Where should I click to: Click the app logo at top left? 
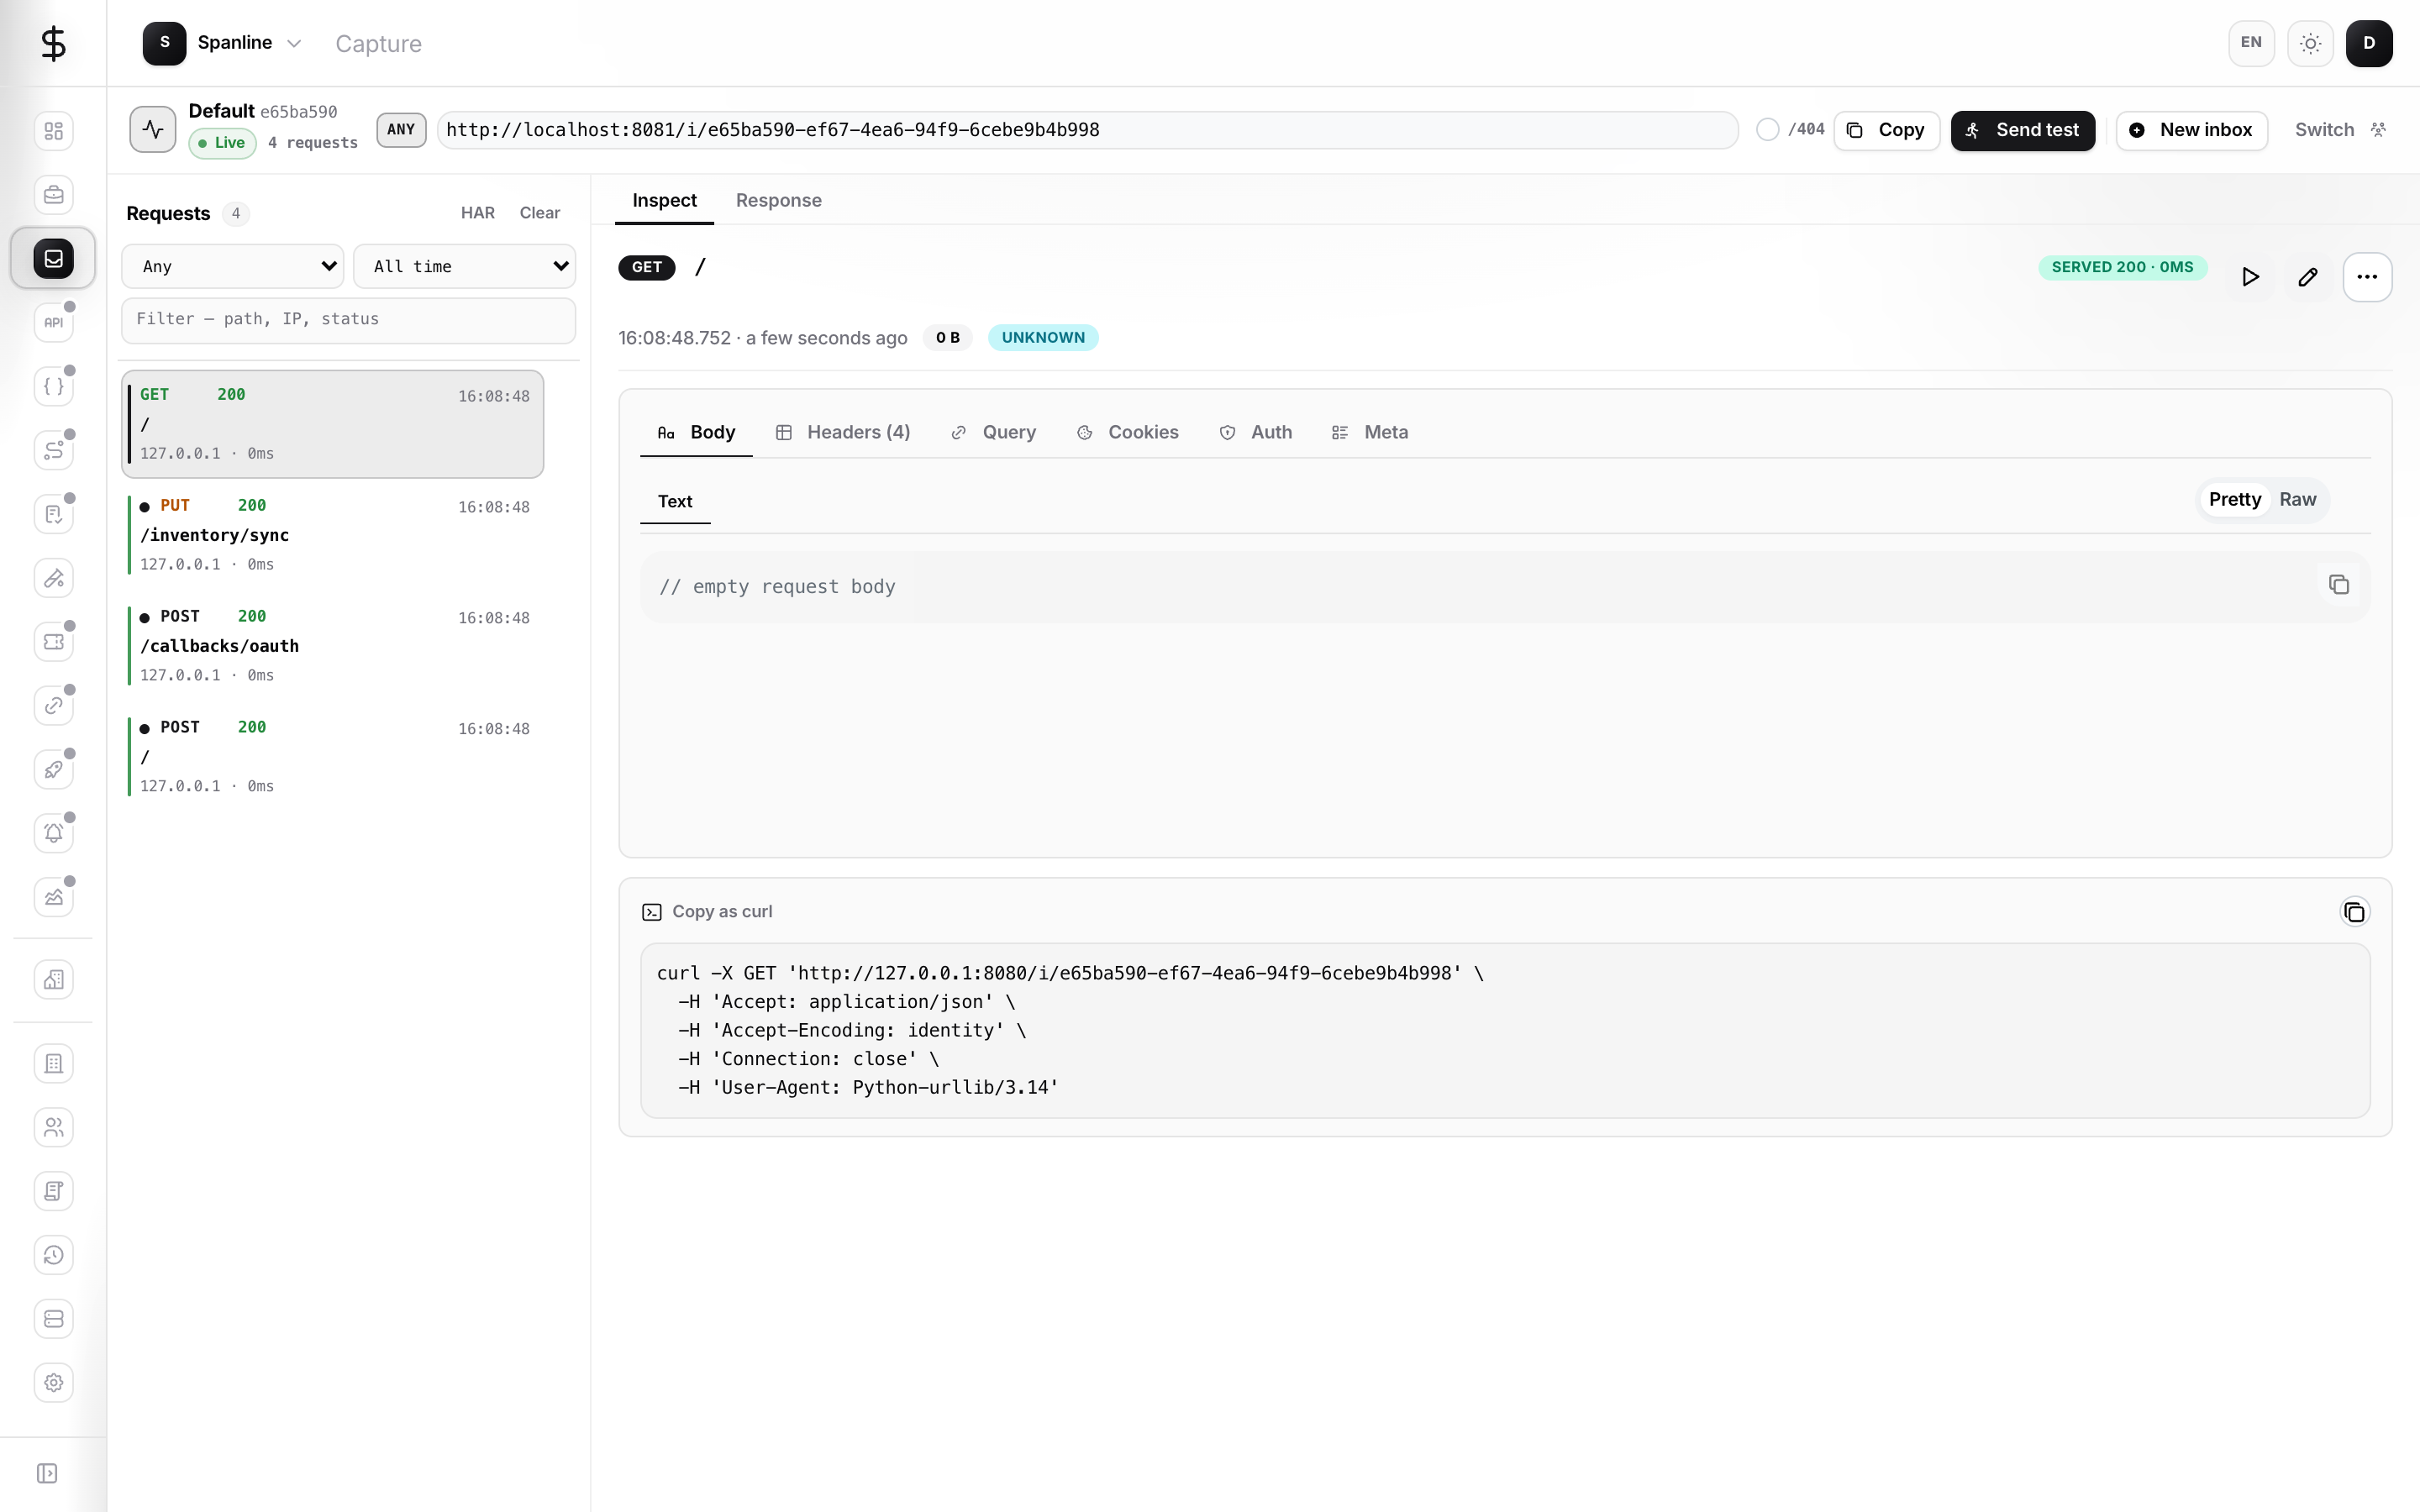pos(53,43)
